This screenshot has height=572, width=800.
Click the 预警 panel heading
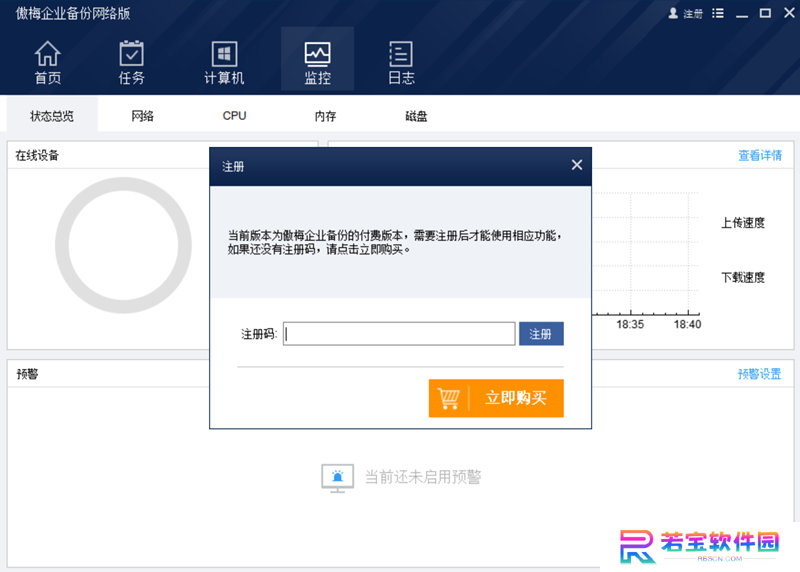(27, 374)
